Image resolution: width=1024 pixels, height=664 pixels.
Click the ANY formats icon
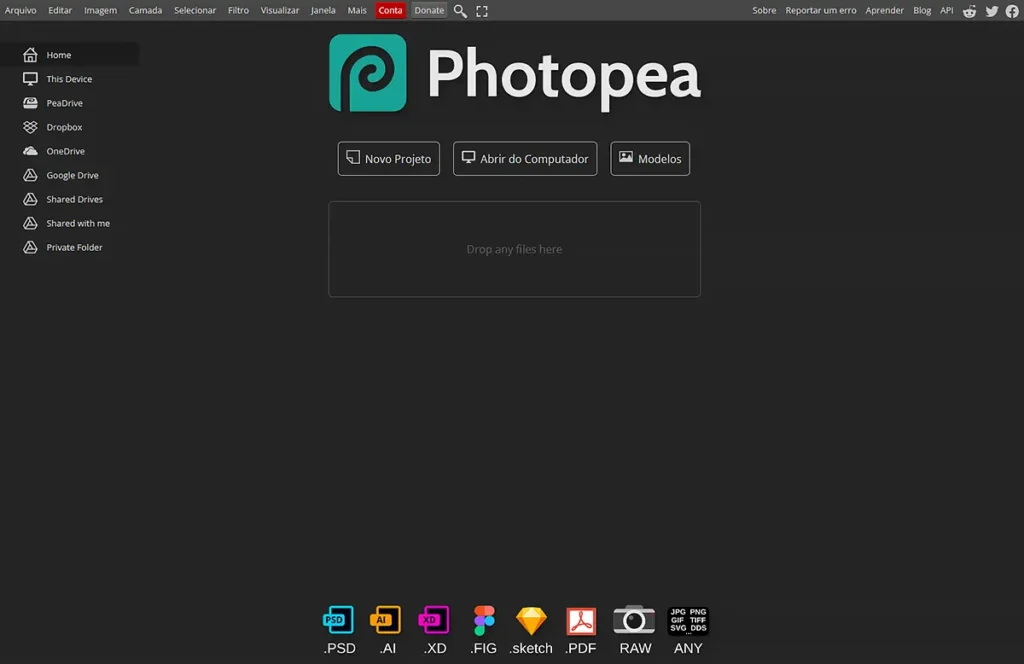click(688, 620)
